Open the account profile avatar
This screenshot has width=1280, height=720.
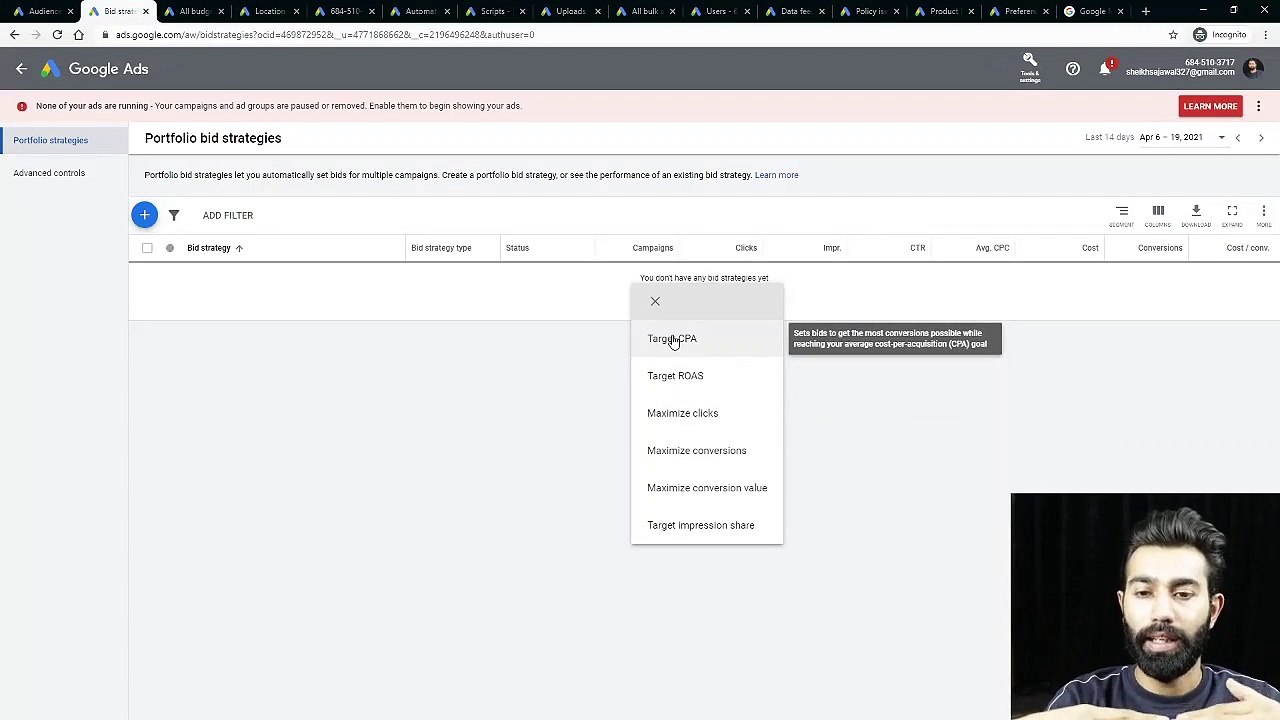1253,68
